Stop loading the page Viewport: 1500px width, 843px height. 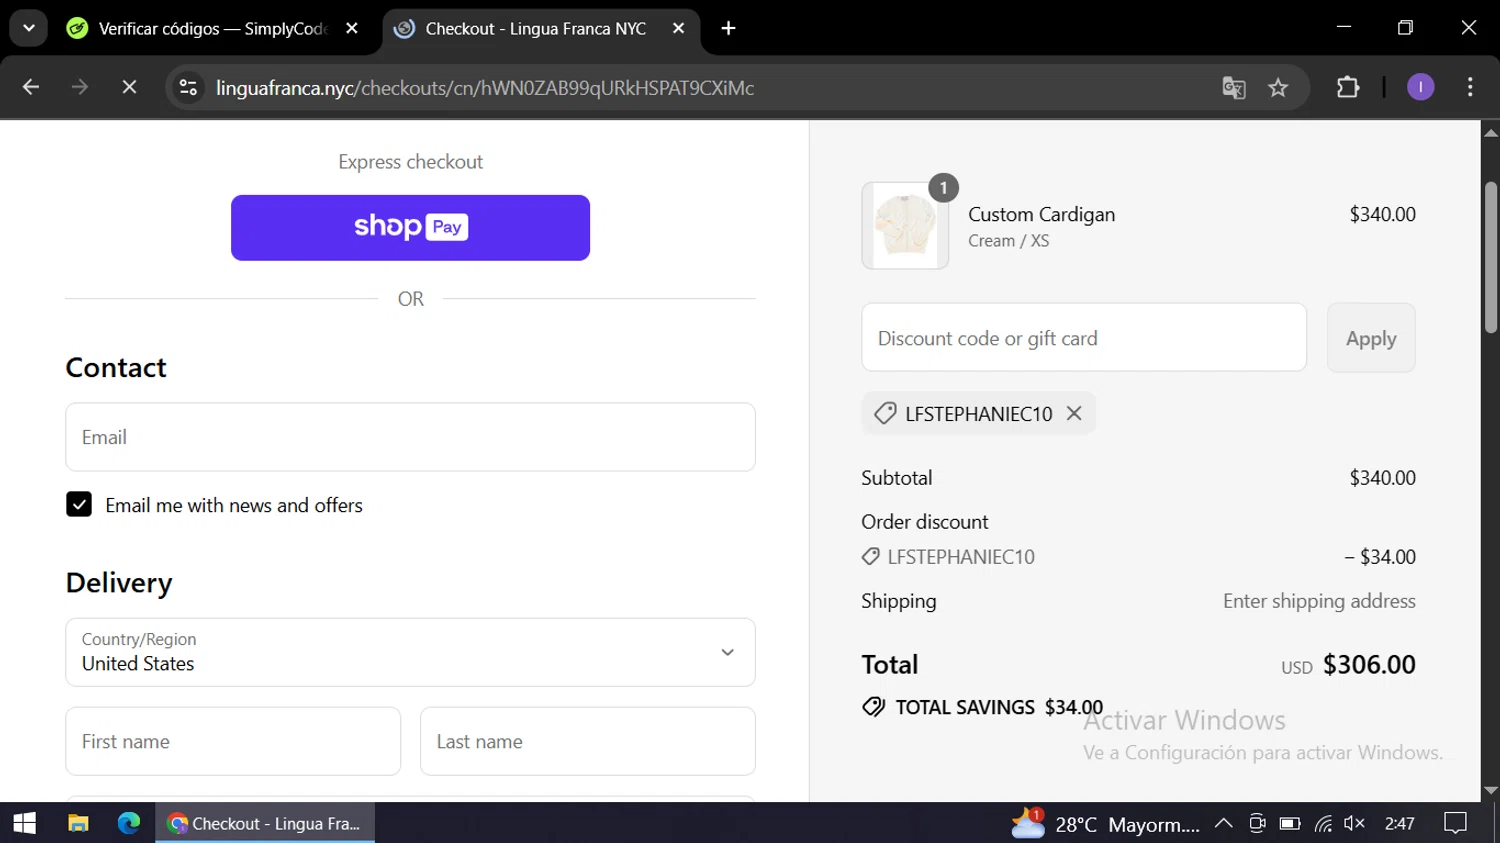pos(129,88)
